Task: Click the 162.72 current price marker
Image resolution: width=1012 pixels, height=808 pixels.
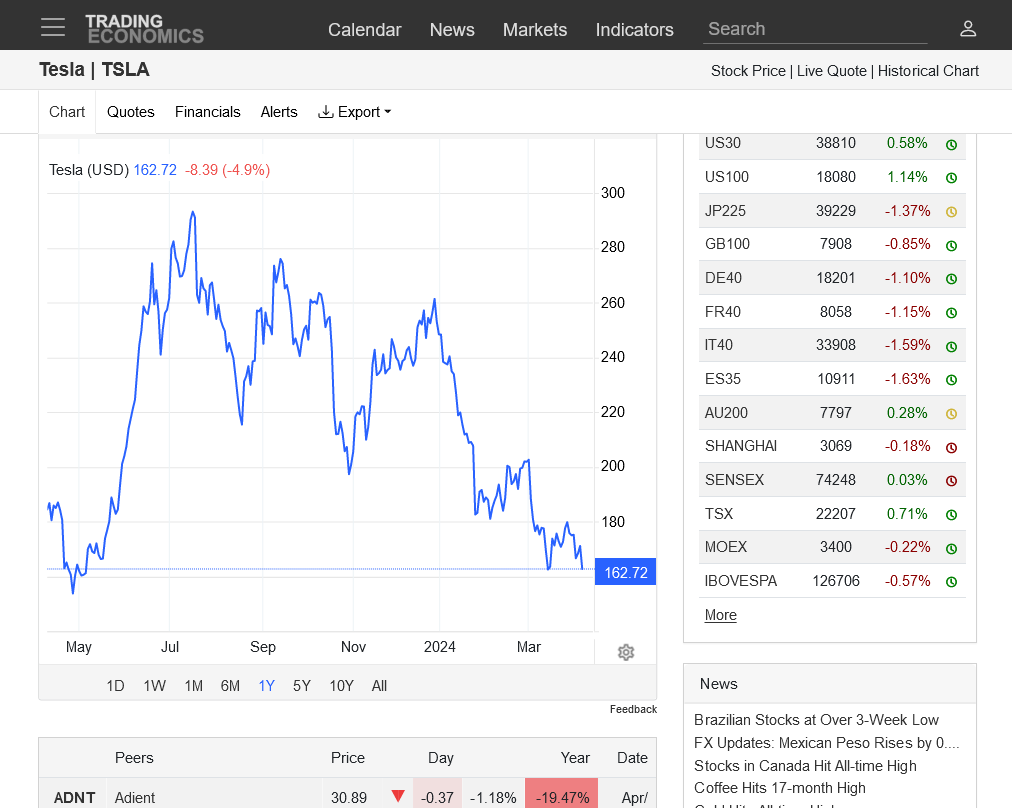Action: tap(625, 573)
